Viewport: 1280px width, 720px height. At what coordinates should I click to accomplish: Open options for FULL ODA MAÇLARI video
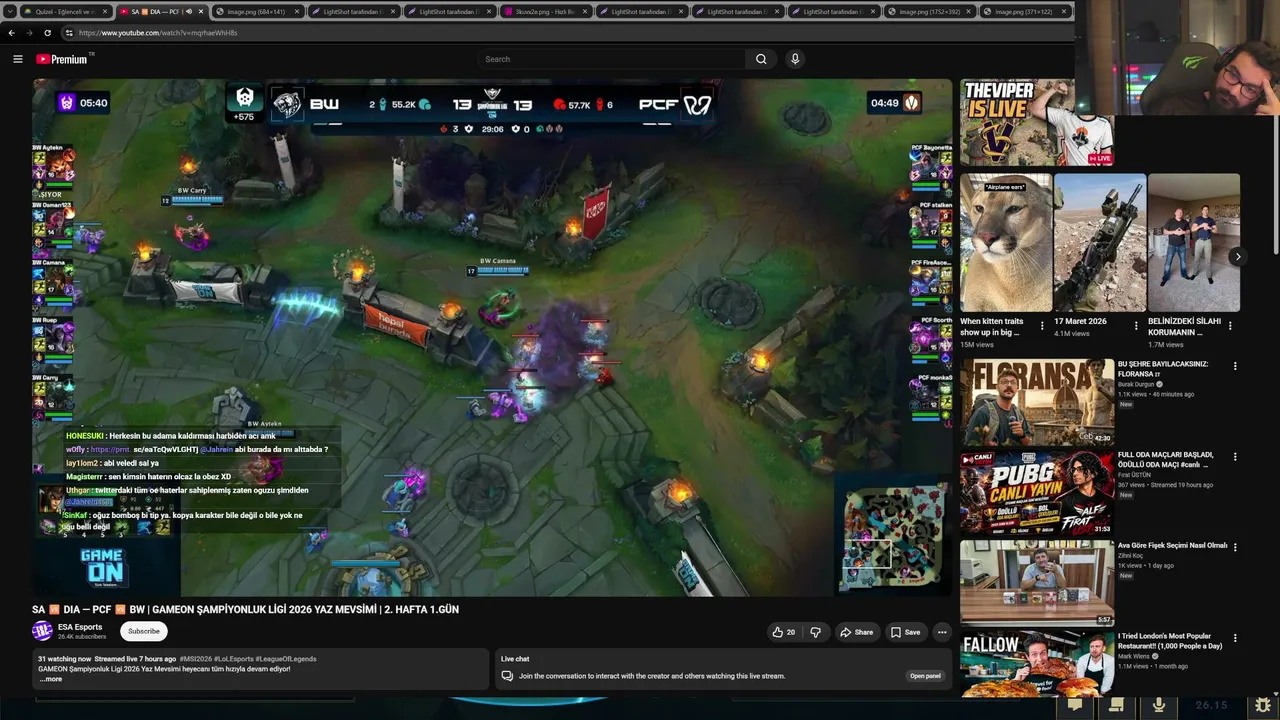pos(1235,457)
